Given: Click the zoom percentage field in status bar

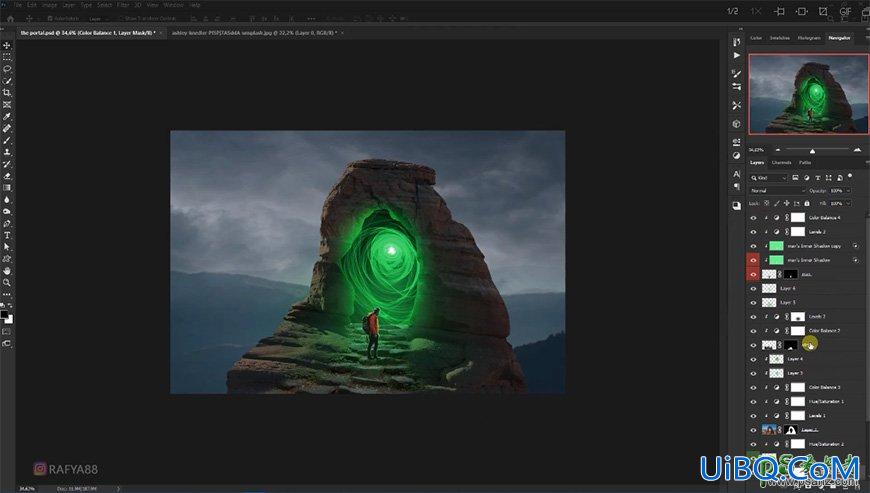Looking at the screenshot, I should [x=27, y=489].
